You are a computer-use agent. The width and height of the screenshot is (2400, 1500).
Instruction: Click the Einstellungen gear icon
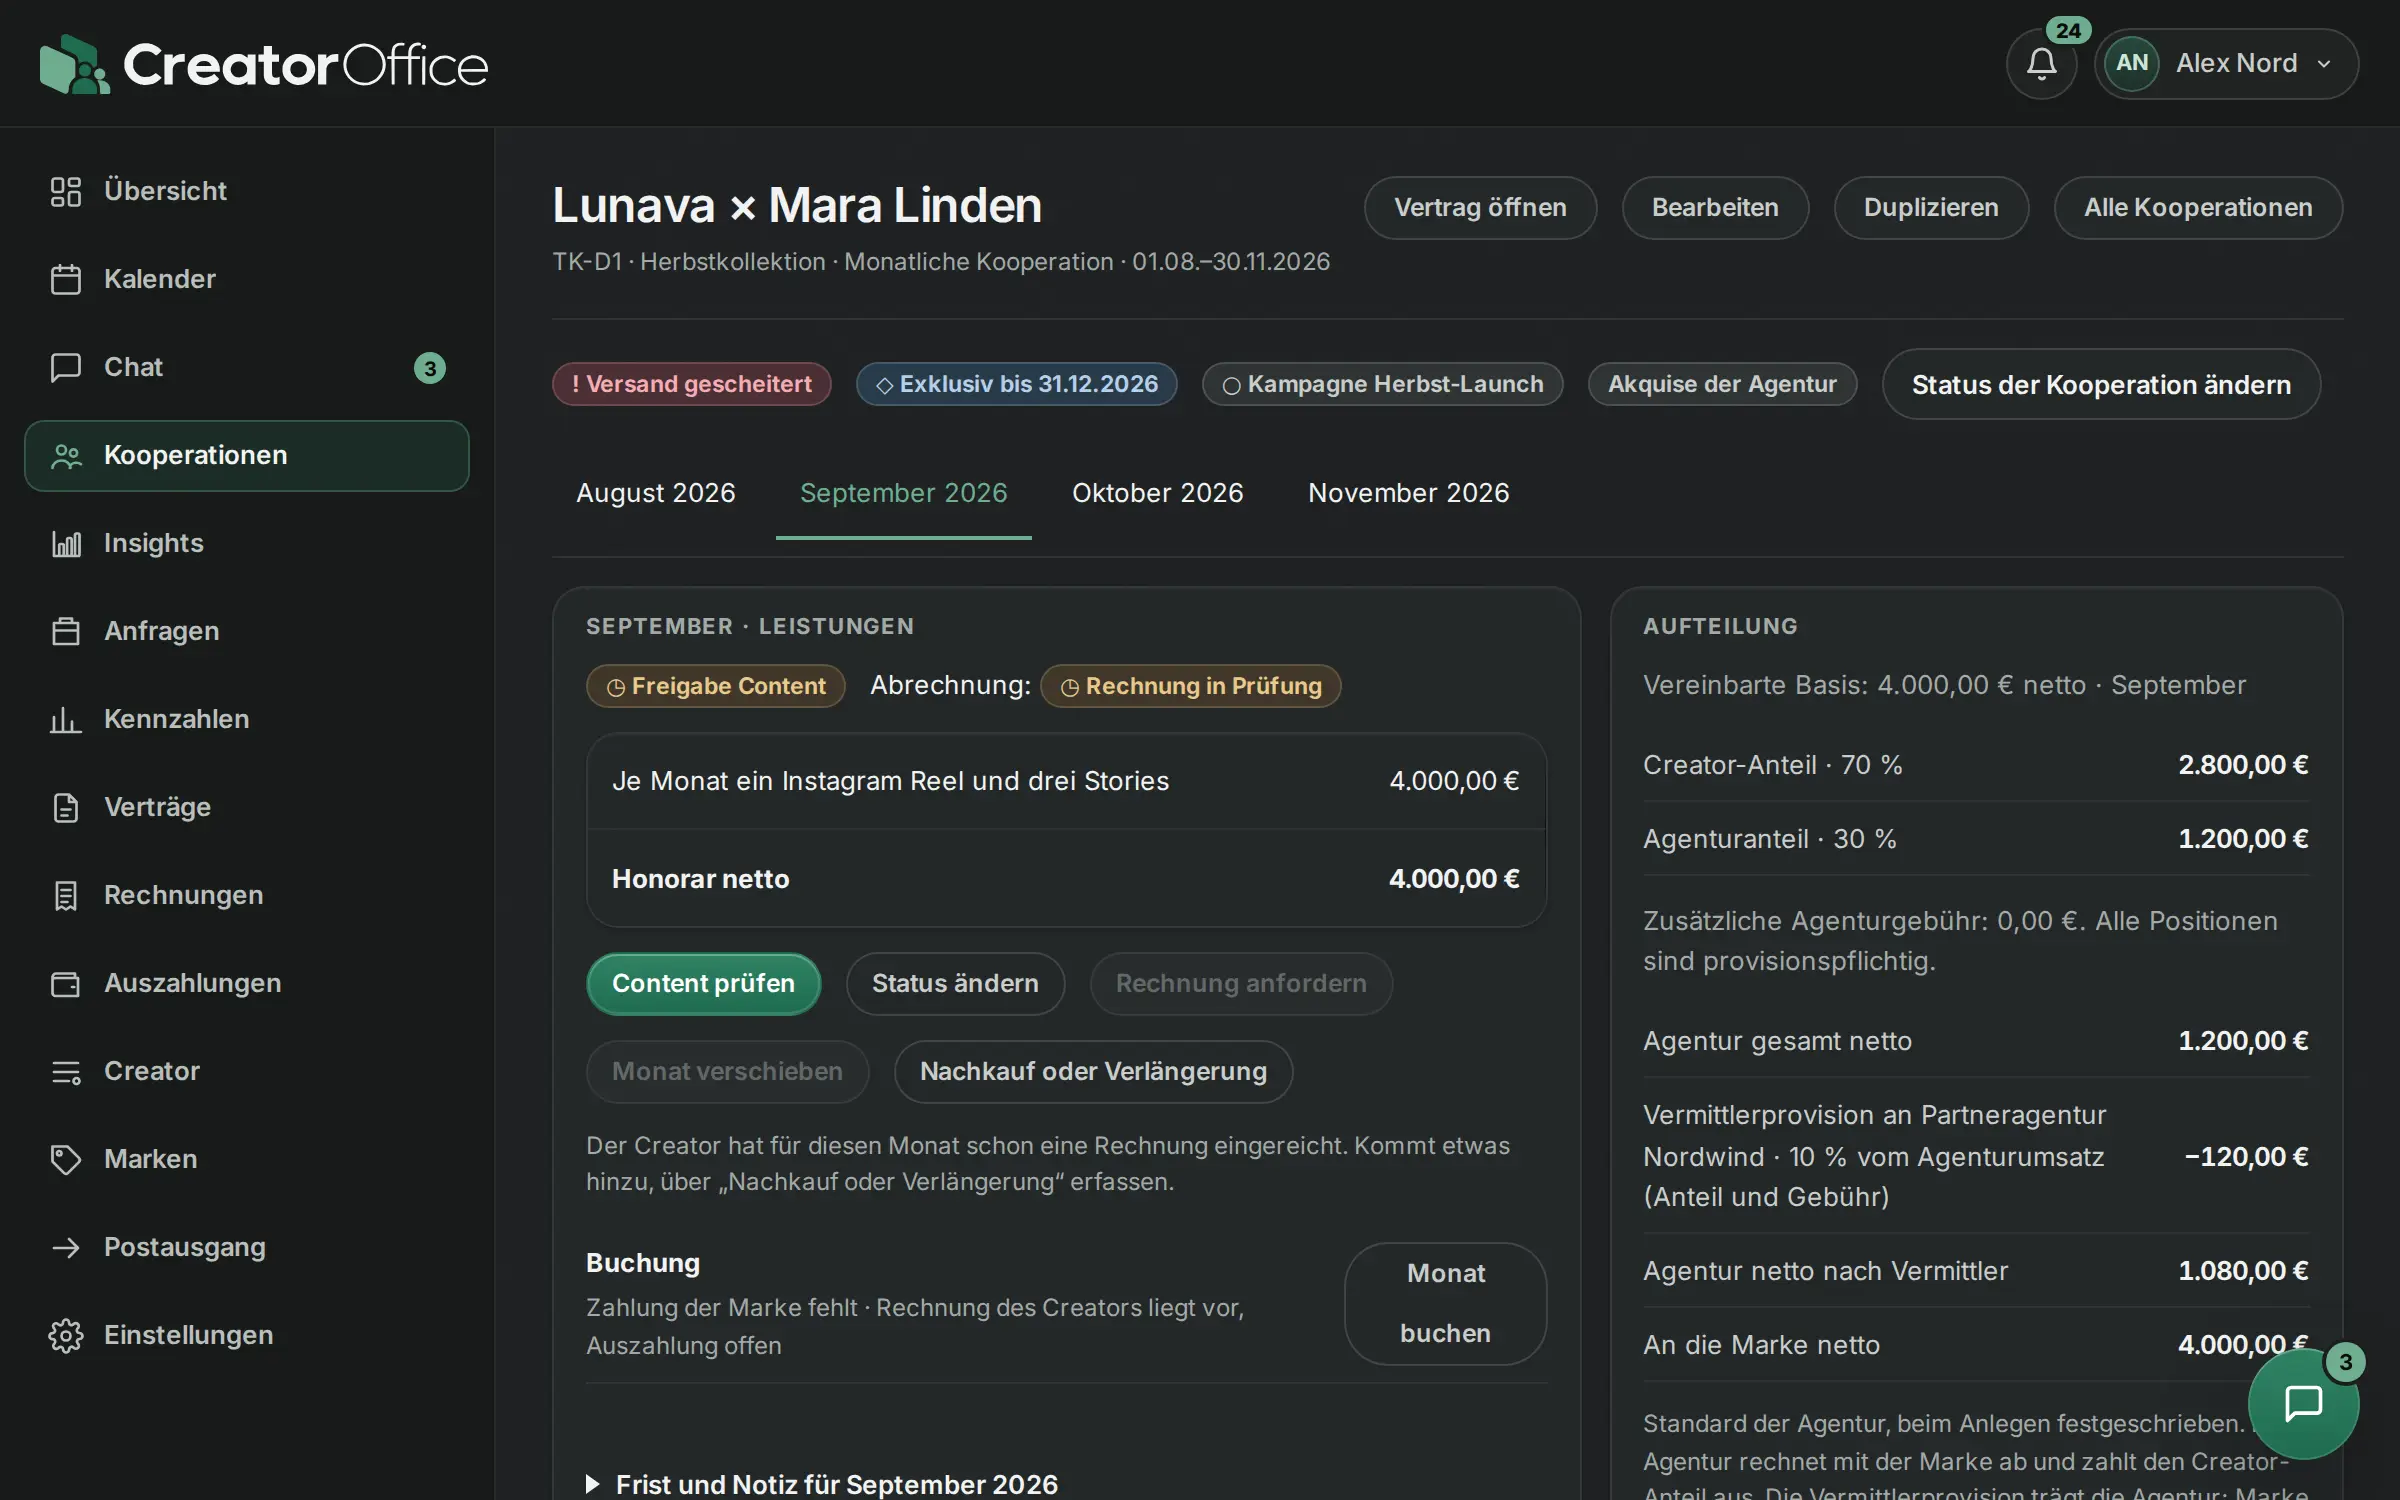pyautogui.click(x=66, y=1335)
